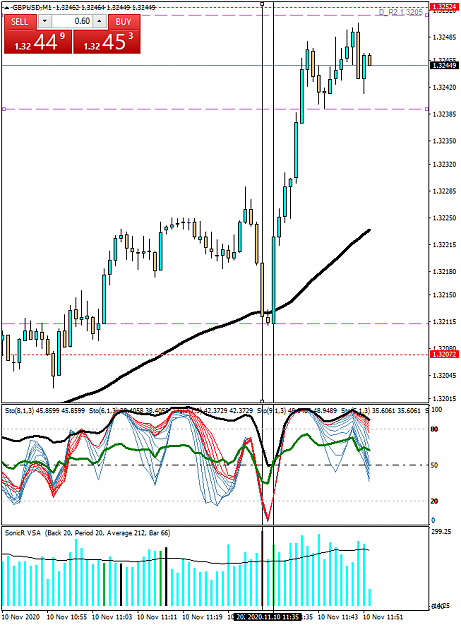Click the 1.32250 price scale value
The height and width of the screenshot is (625, 461).
click(x=444, y=218)
